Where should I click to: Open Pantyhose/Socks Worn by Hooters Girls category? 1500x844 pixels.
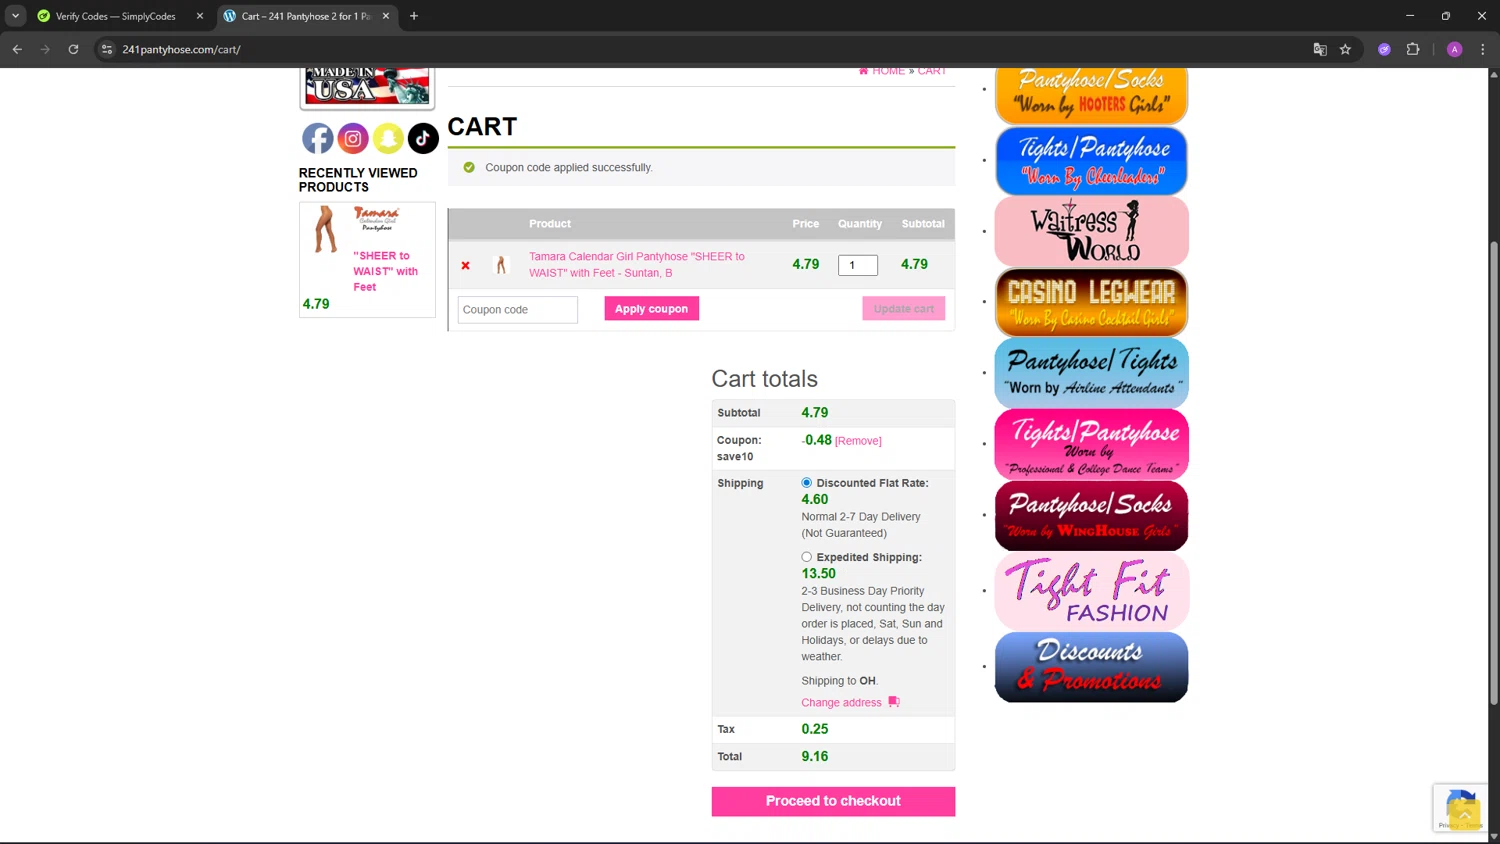(x=1091, y=94)
